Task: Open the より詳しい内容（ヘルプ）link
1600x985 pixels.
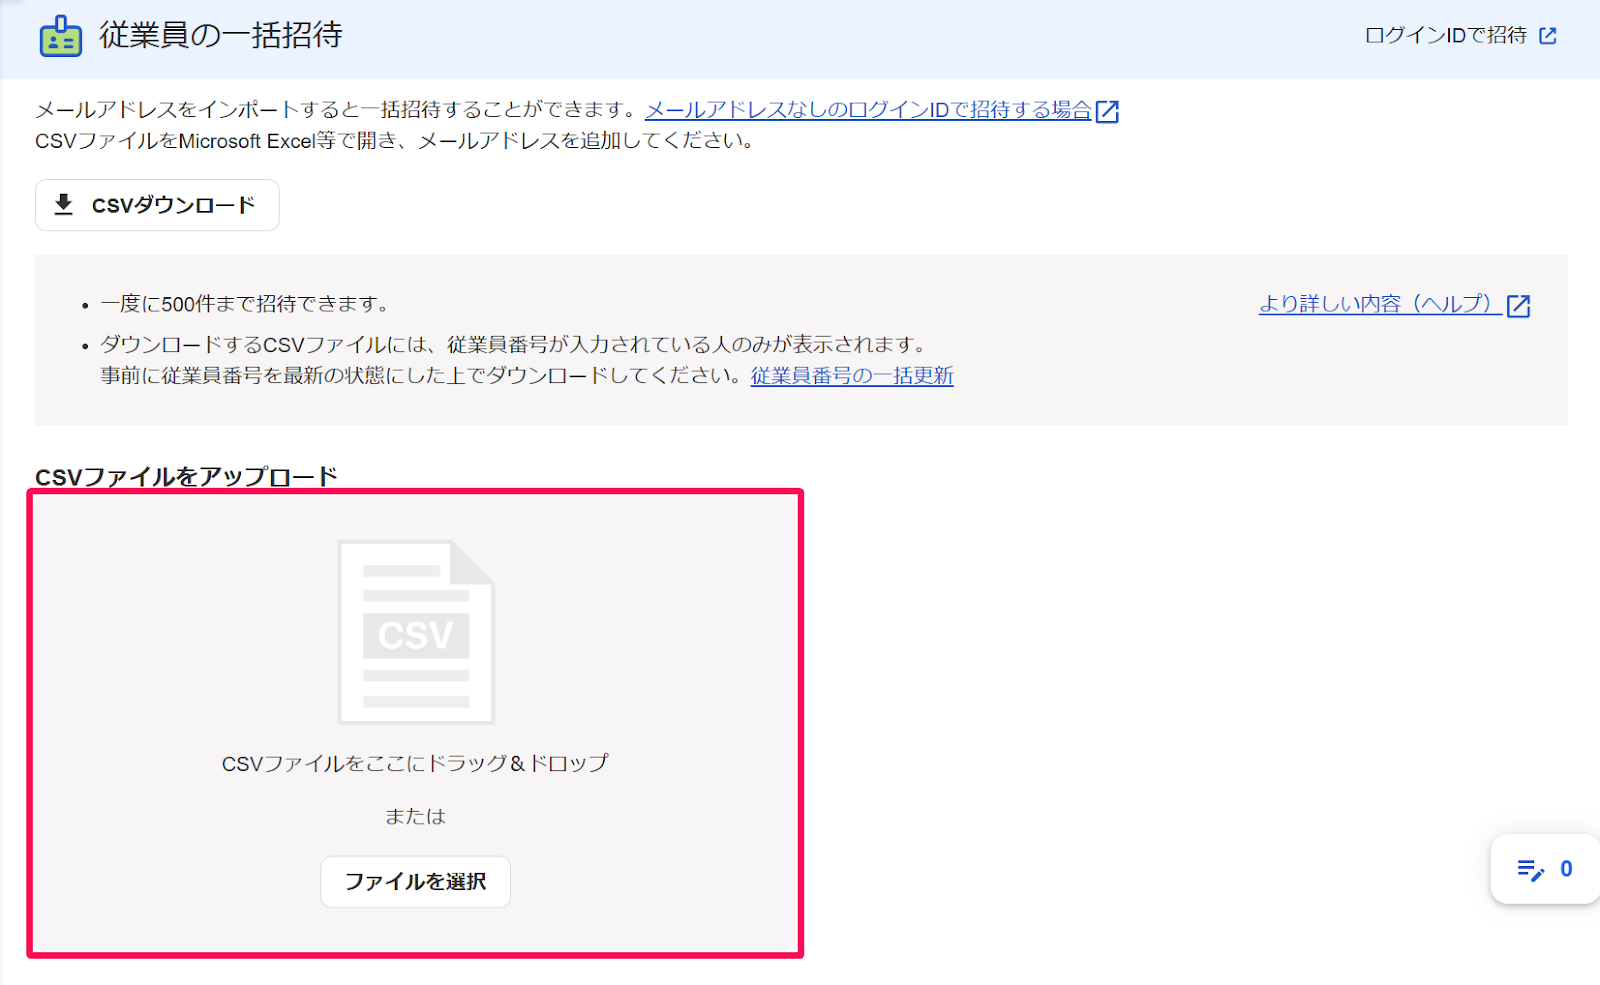Action: point(1380,304)
